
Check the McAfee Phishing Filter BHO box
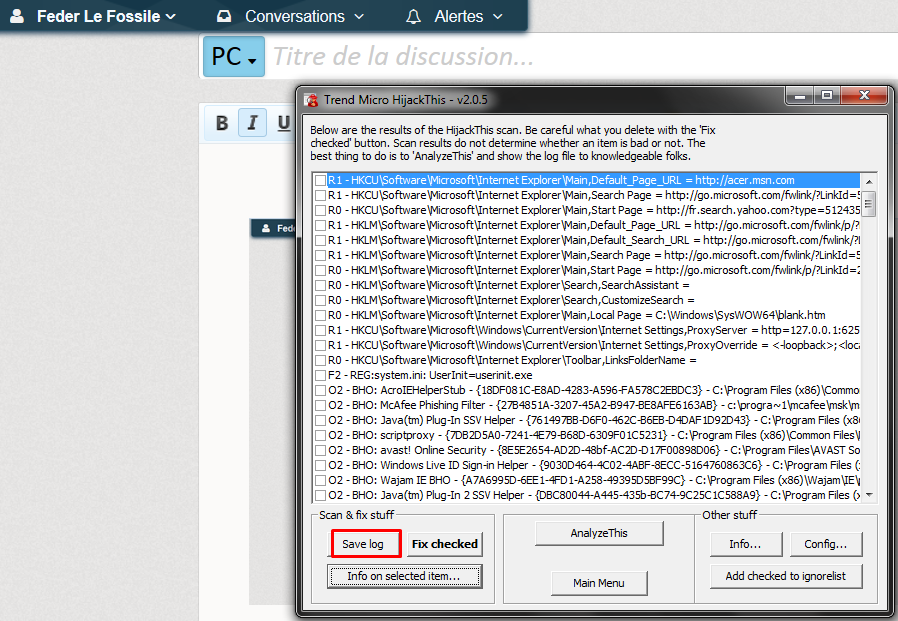point(321,406)
